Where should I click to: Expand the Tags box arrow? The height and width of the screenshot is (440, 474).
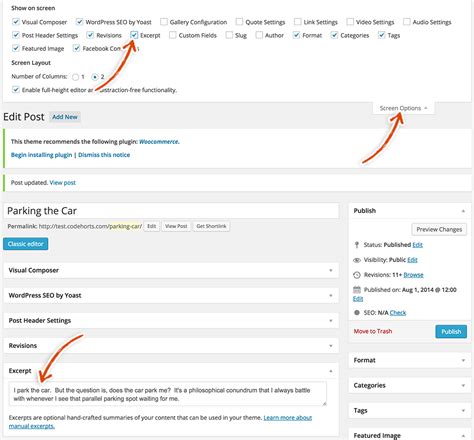pos(463,411)
